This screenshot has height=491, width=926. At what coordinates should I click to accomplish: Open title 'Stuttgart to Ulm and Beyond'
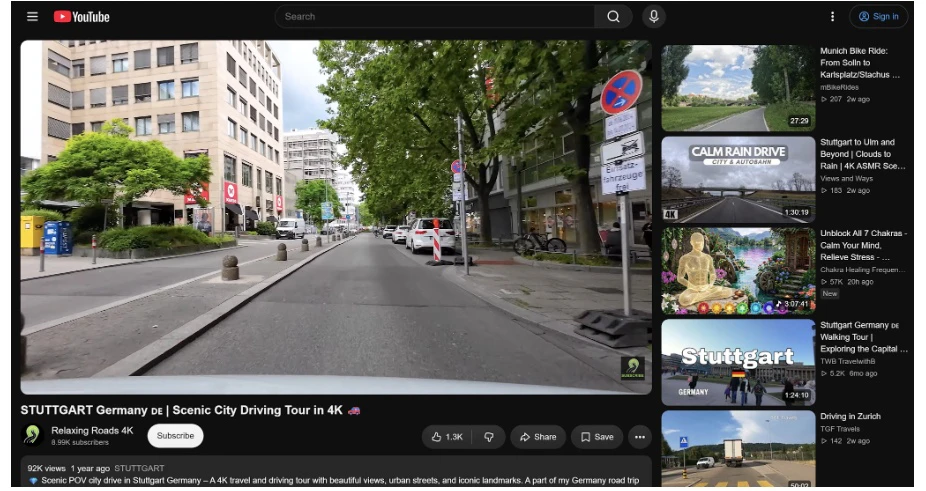[862, 154]
